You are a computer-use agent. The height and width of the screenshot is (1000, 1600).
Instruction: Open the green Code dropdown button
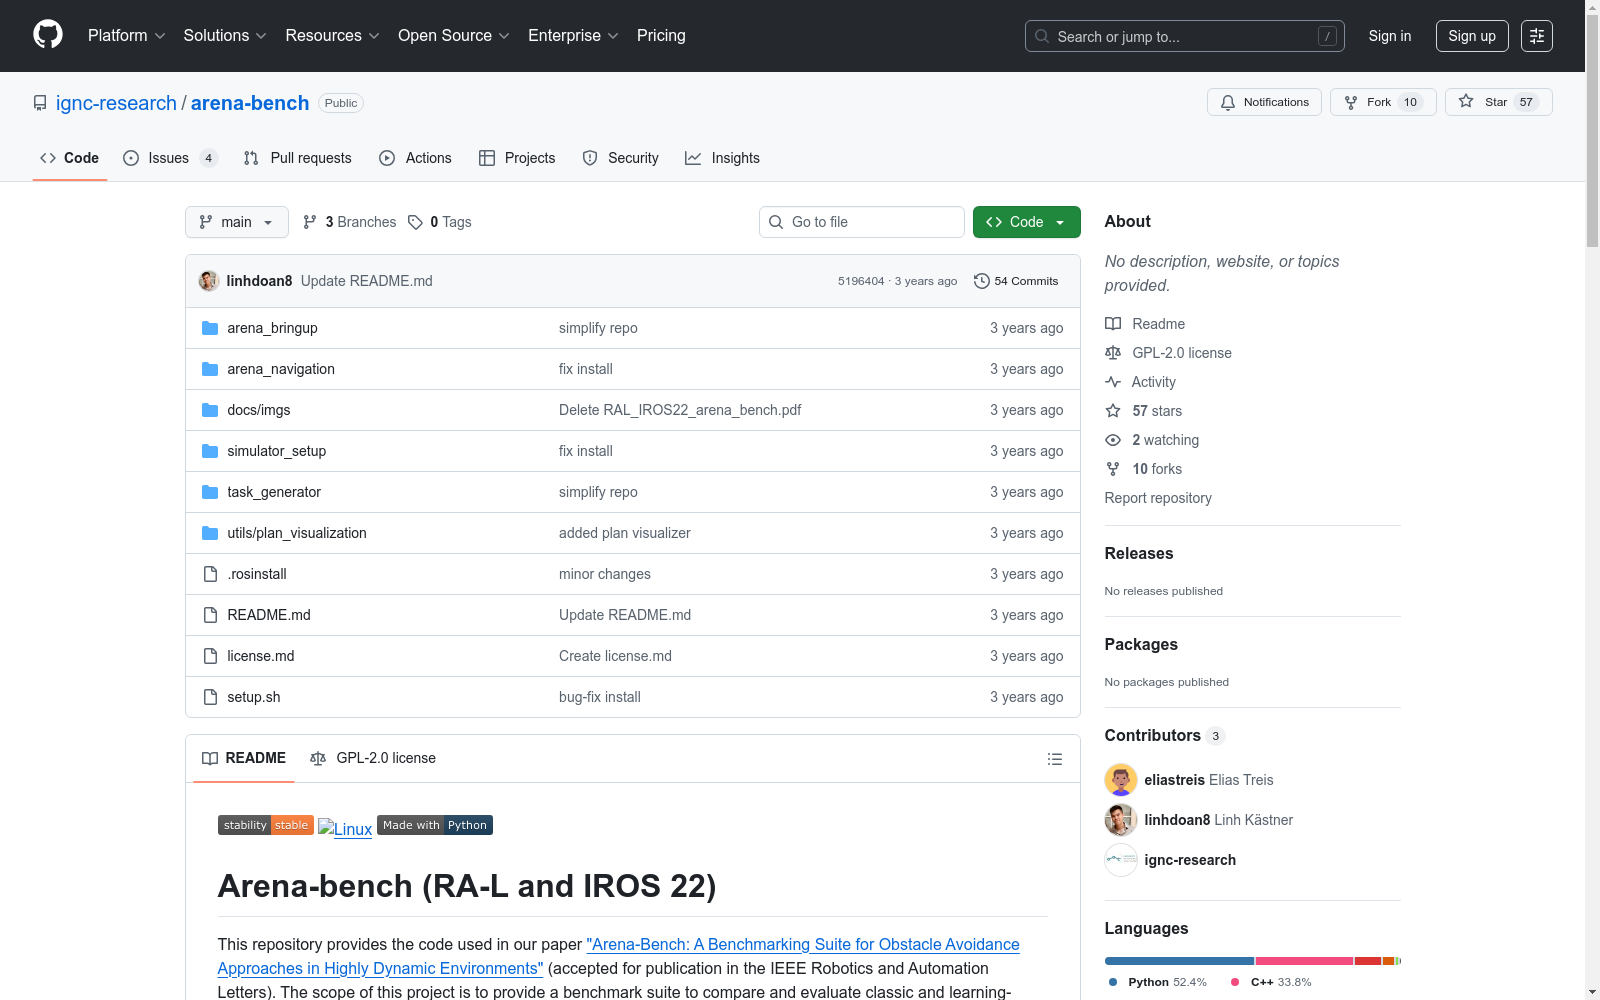(x=1027, y=222)
